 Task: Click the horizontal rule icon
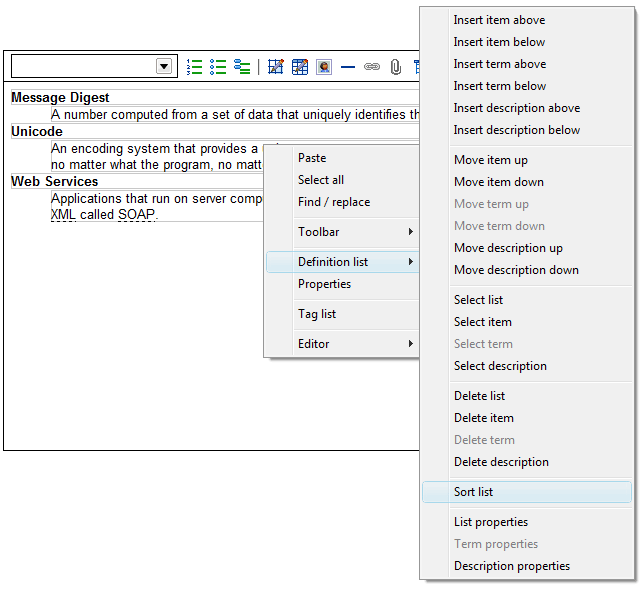point(348,67)
